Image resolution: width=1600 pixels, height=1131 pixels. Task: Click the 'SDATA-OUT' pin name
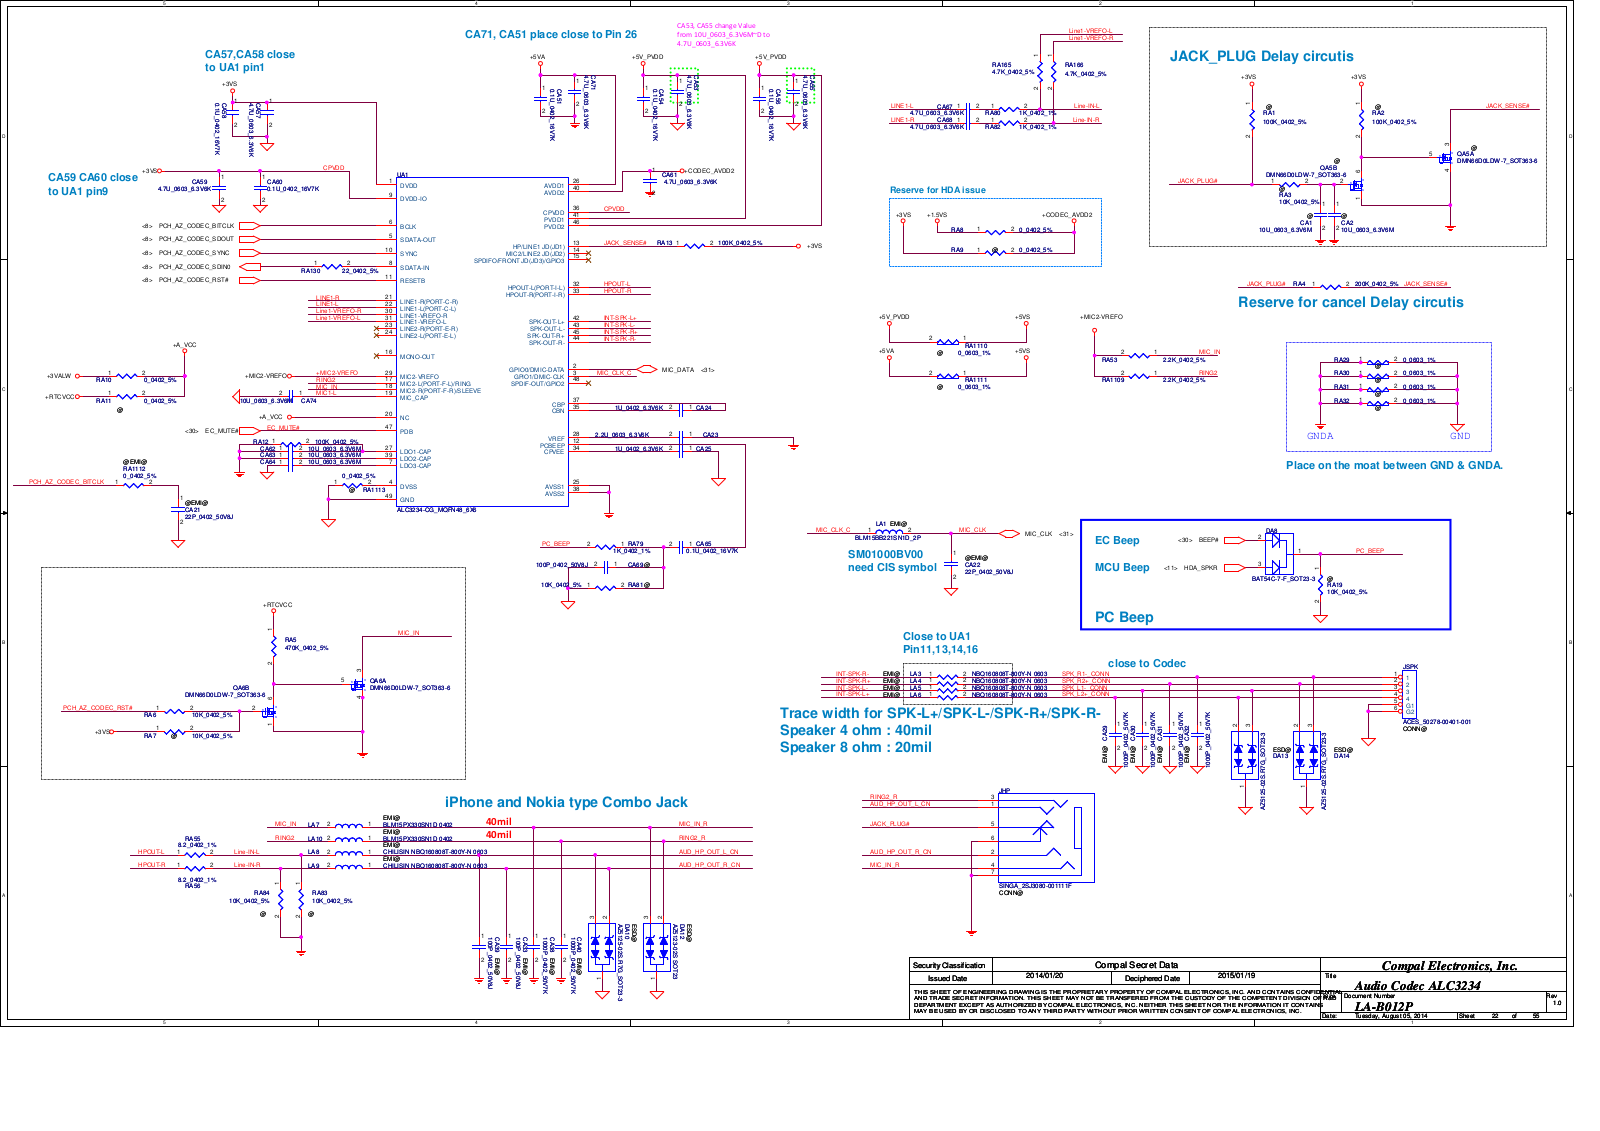point(418,240)
